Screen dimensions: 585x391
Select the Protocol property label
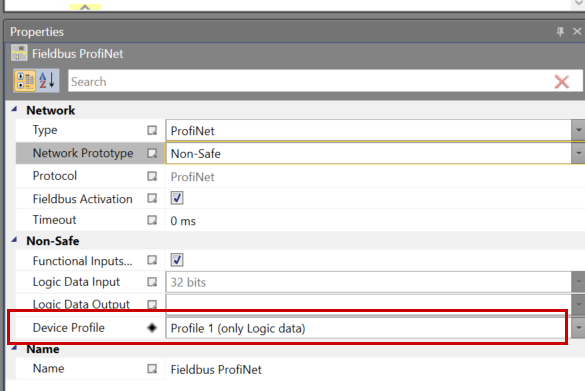(55, 176)
